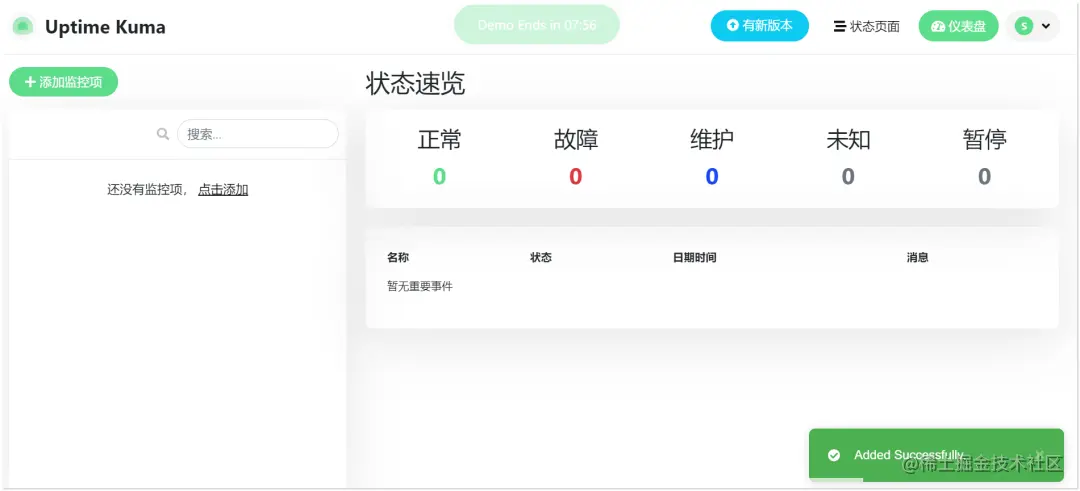Click the magnifier search icon
This screenshot has width=1080, height=491.
tap(163, 134)
